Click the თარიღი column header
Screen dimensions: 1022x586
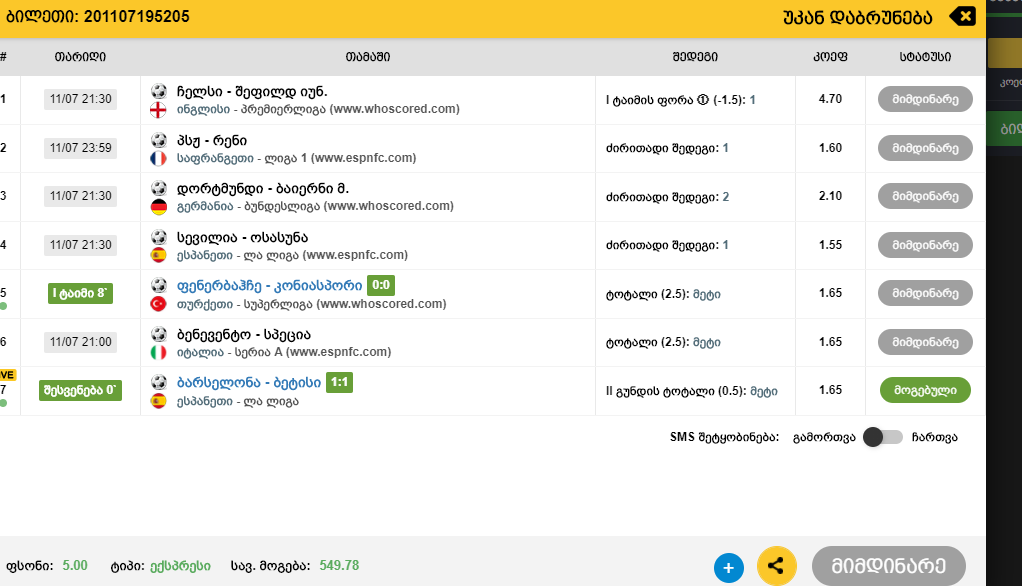click(x=80, y=57)
